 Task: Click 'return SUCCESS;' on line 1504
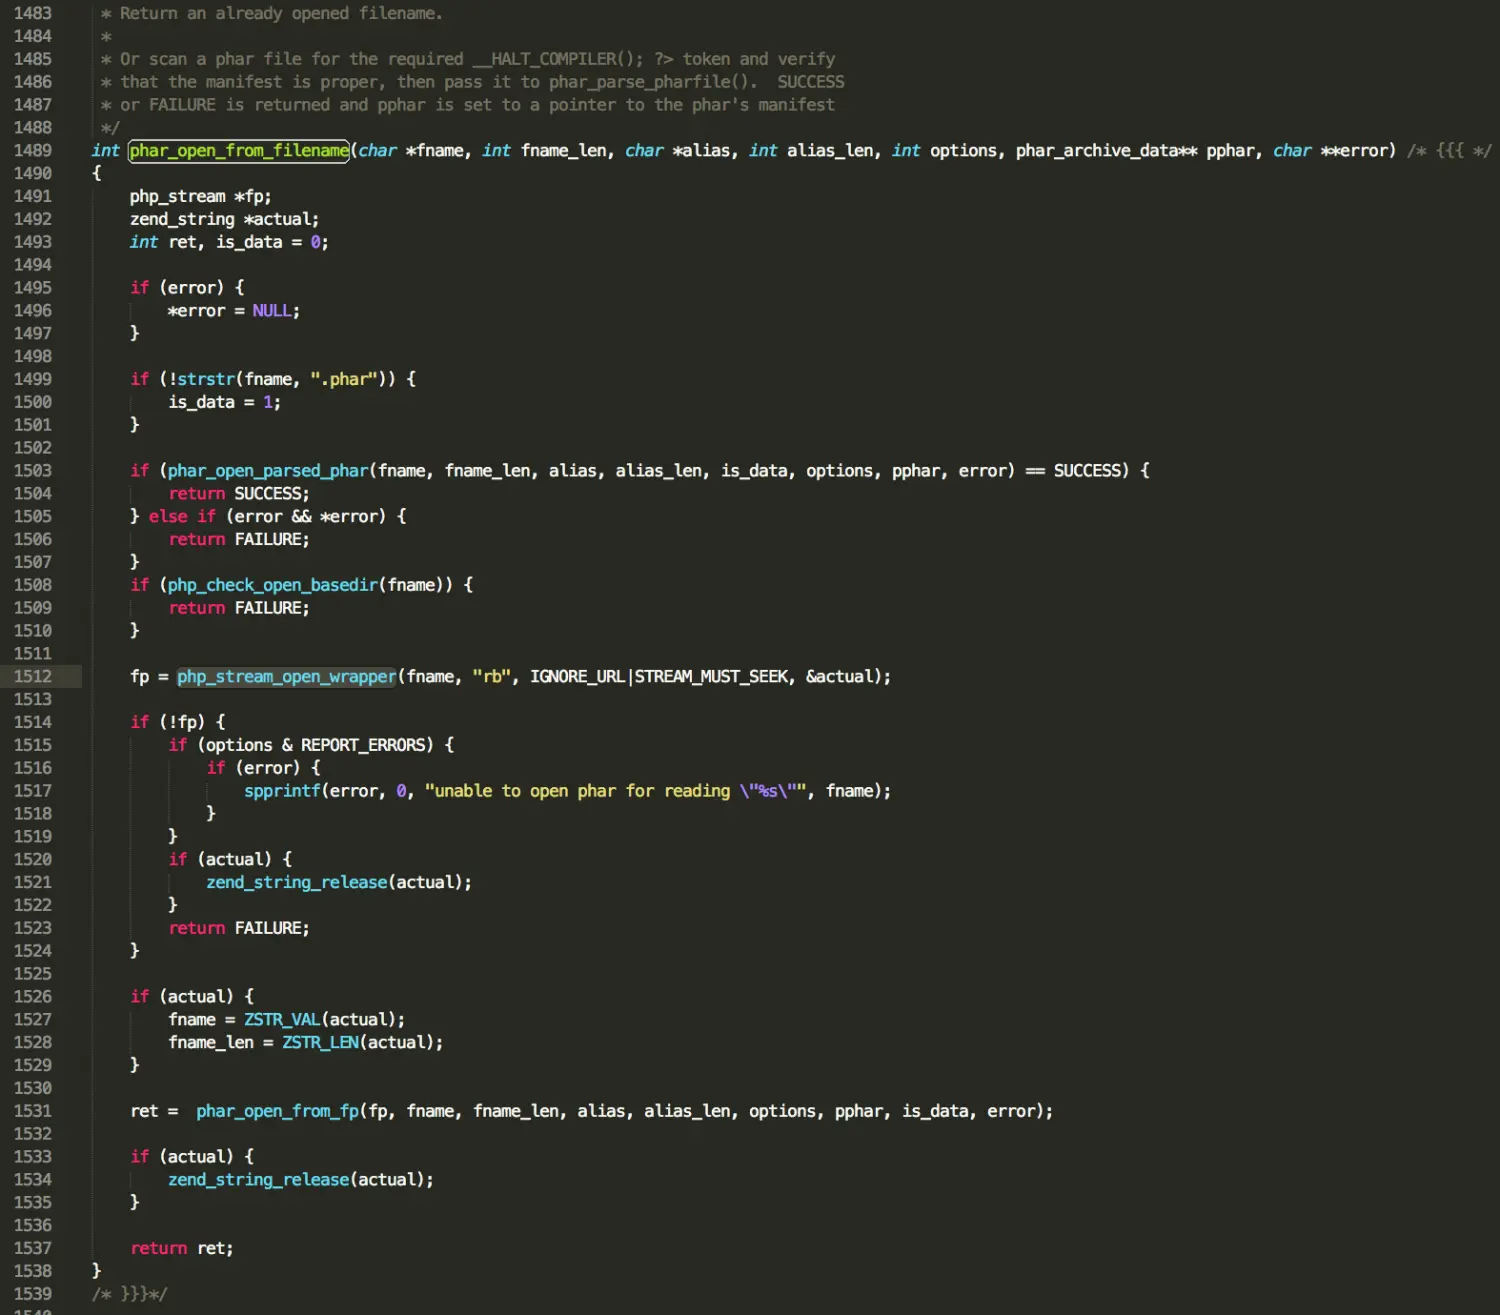[239, 494]
